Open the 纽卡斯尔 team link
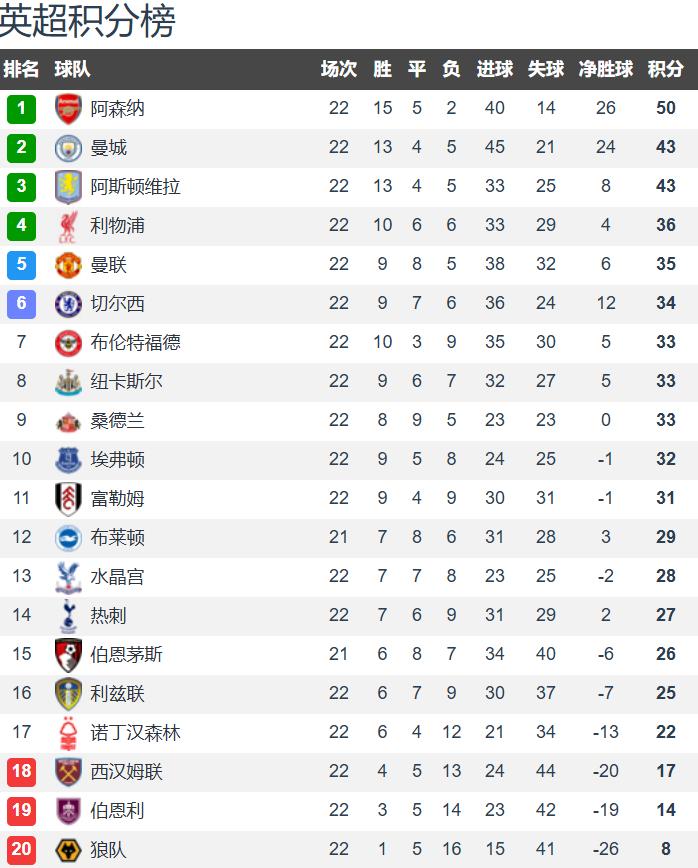 click(126, 382)
